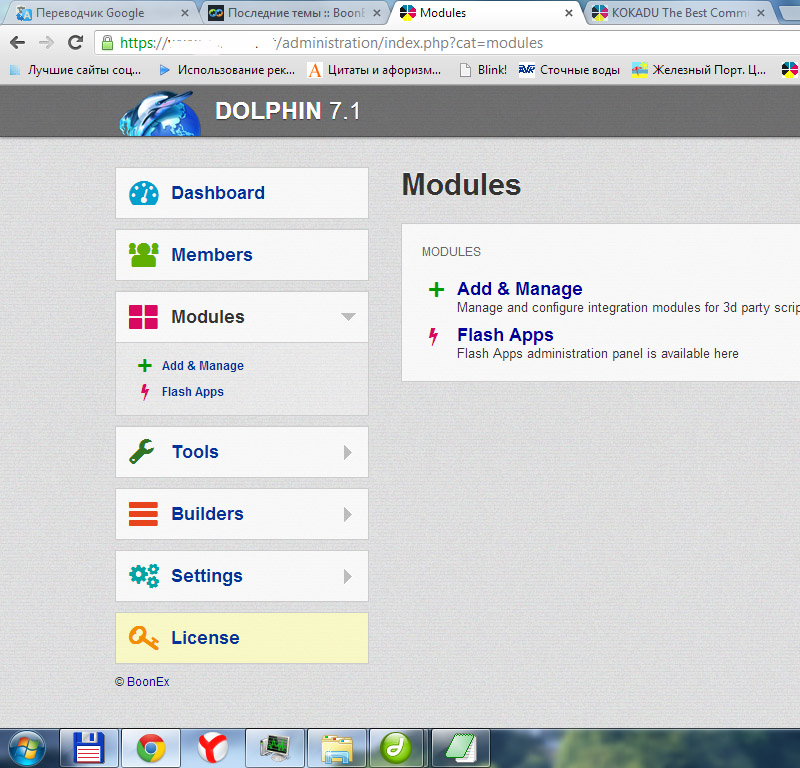Open Flash Apps link in main panel

505,335
